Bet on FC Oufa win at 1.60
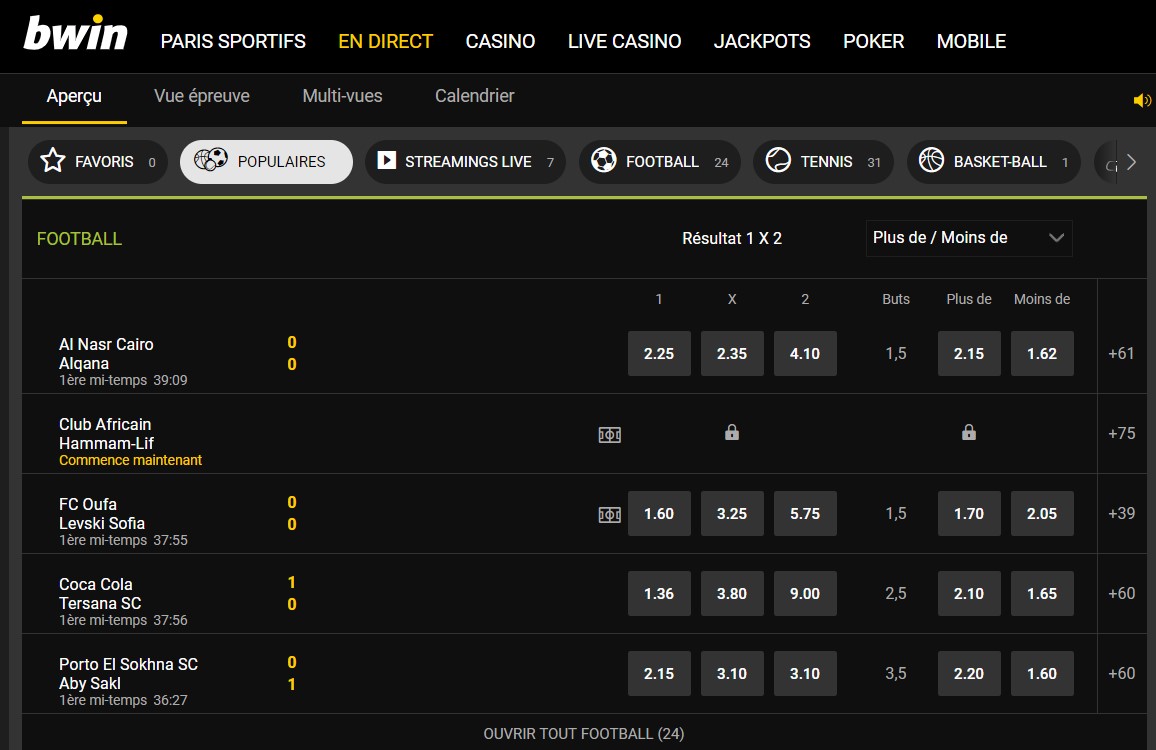The image size is (1156, 750). point(659,513)
